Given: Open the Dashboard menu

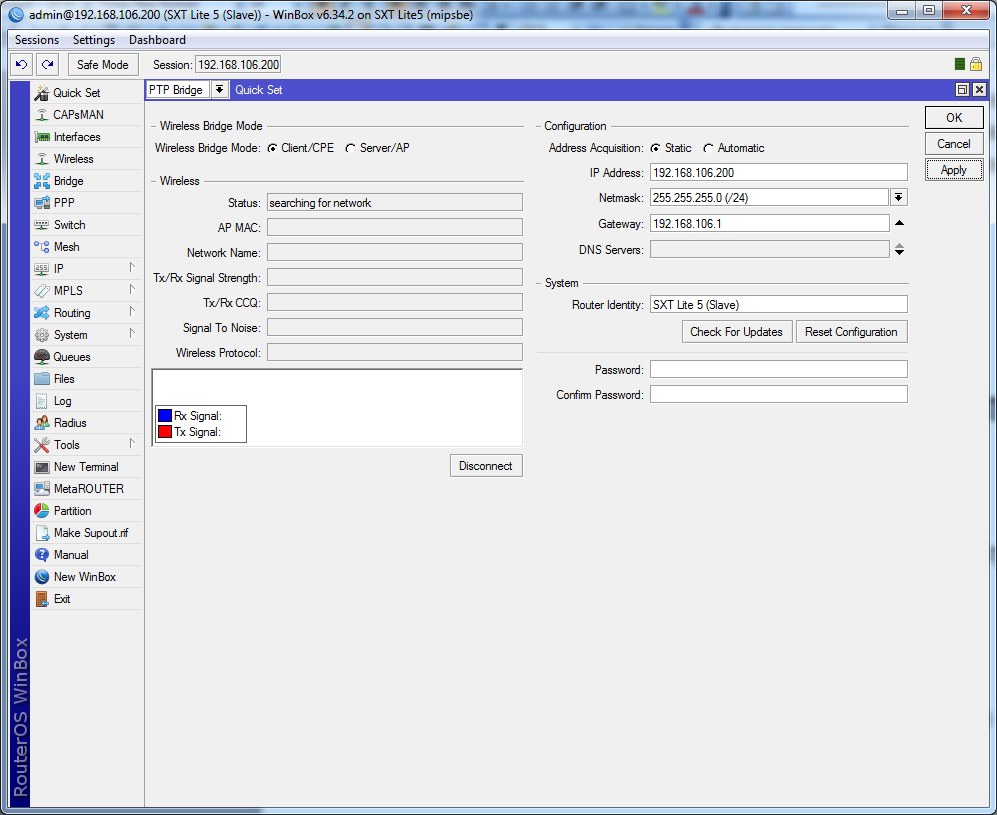Looking at the screenshot, I should (157, 40).
